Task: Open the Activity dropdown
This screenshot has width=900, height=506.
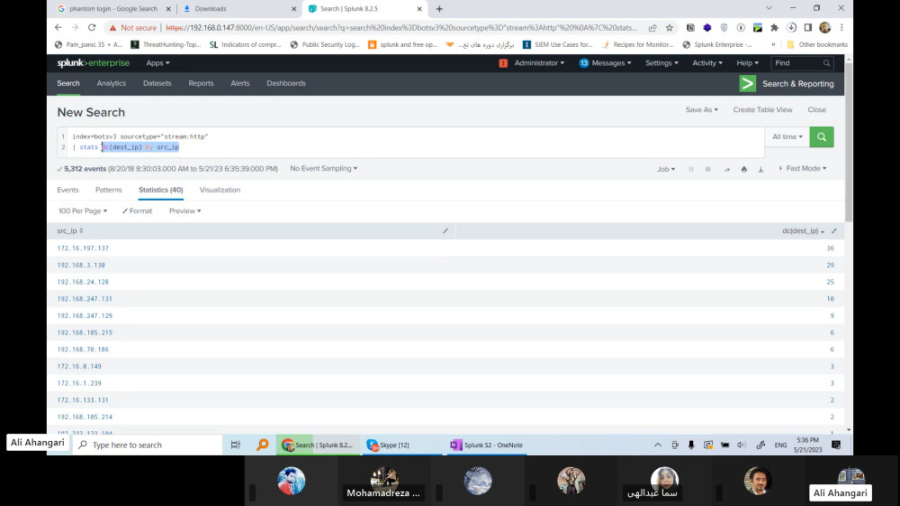Action: pos(707,63)
